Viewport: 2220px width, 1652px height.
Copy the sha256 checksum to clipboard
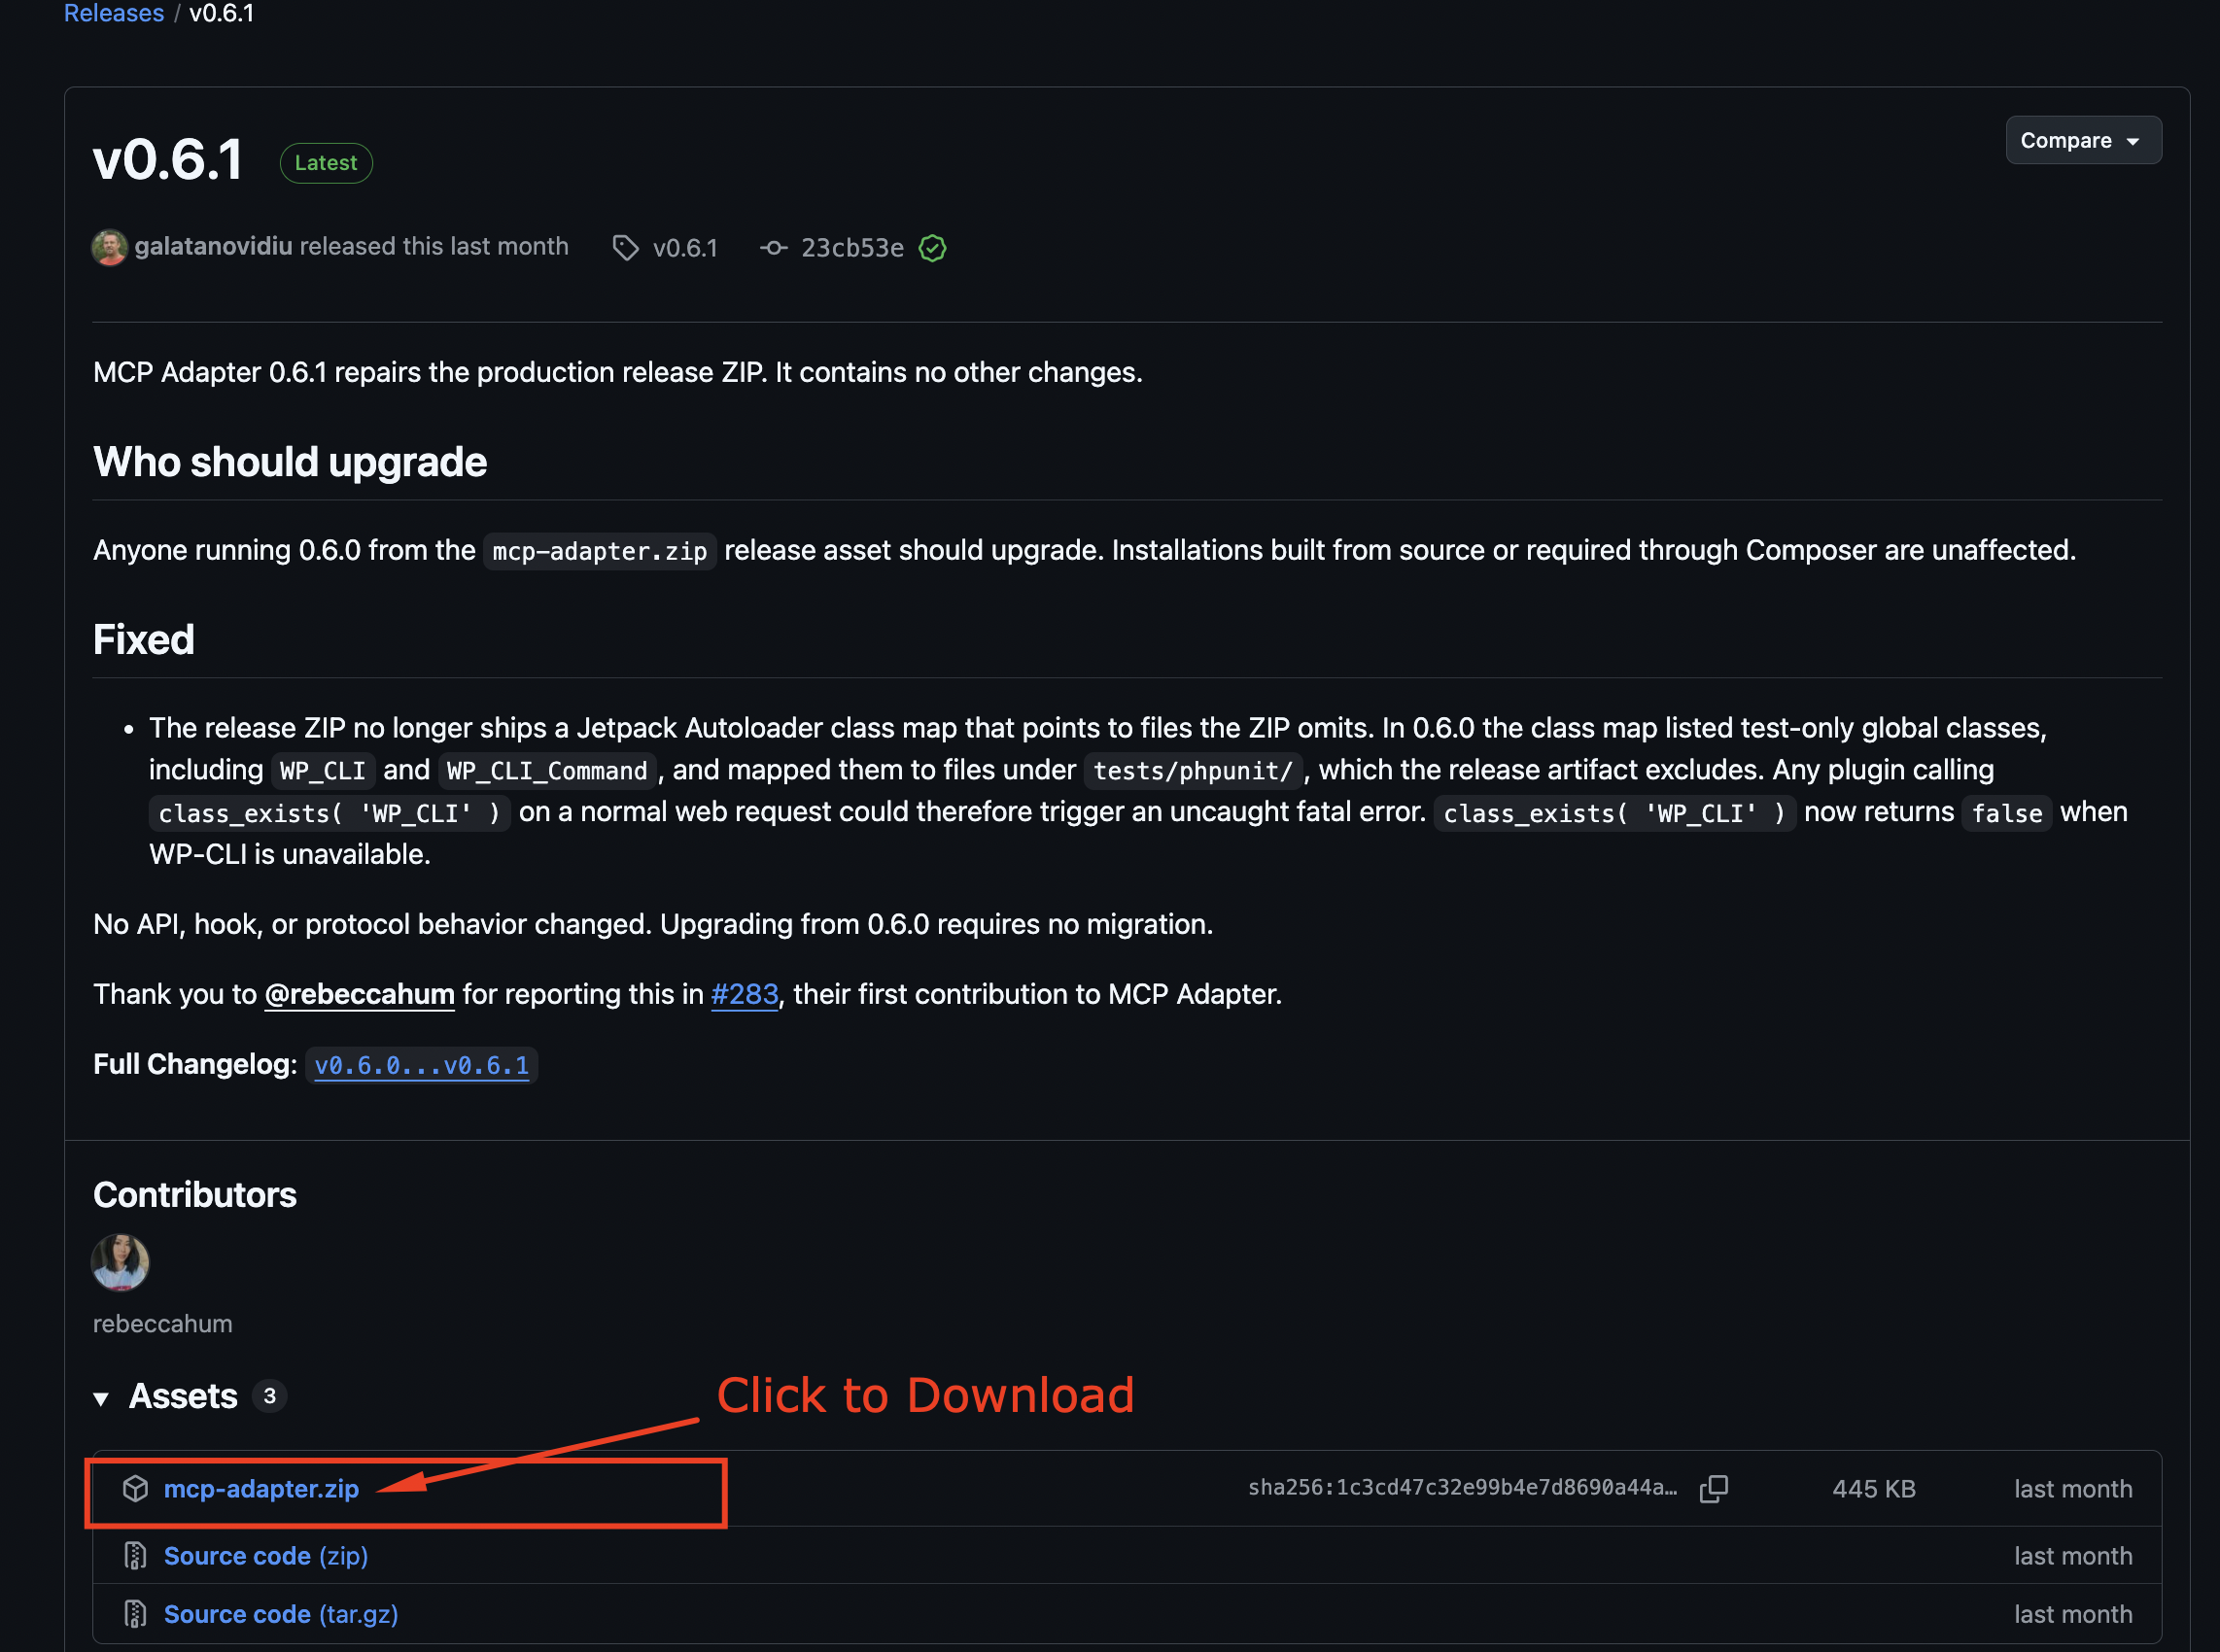click(1714, 1489)
